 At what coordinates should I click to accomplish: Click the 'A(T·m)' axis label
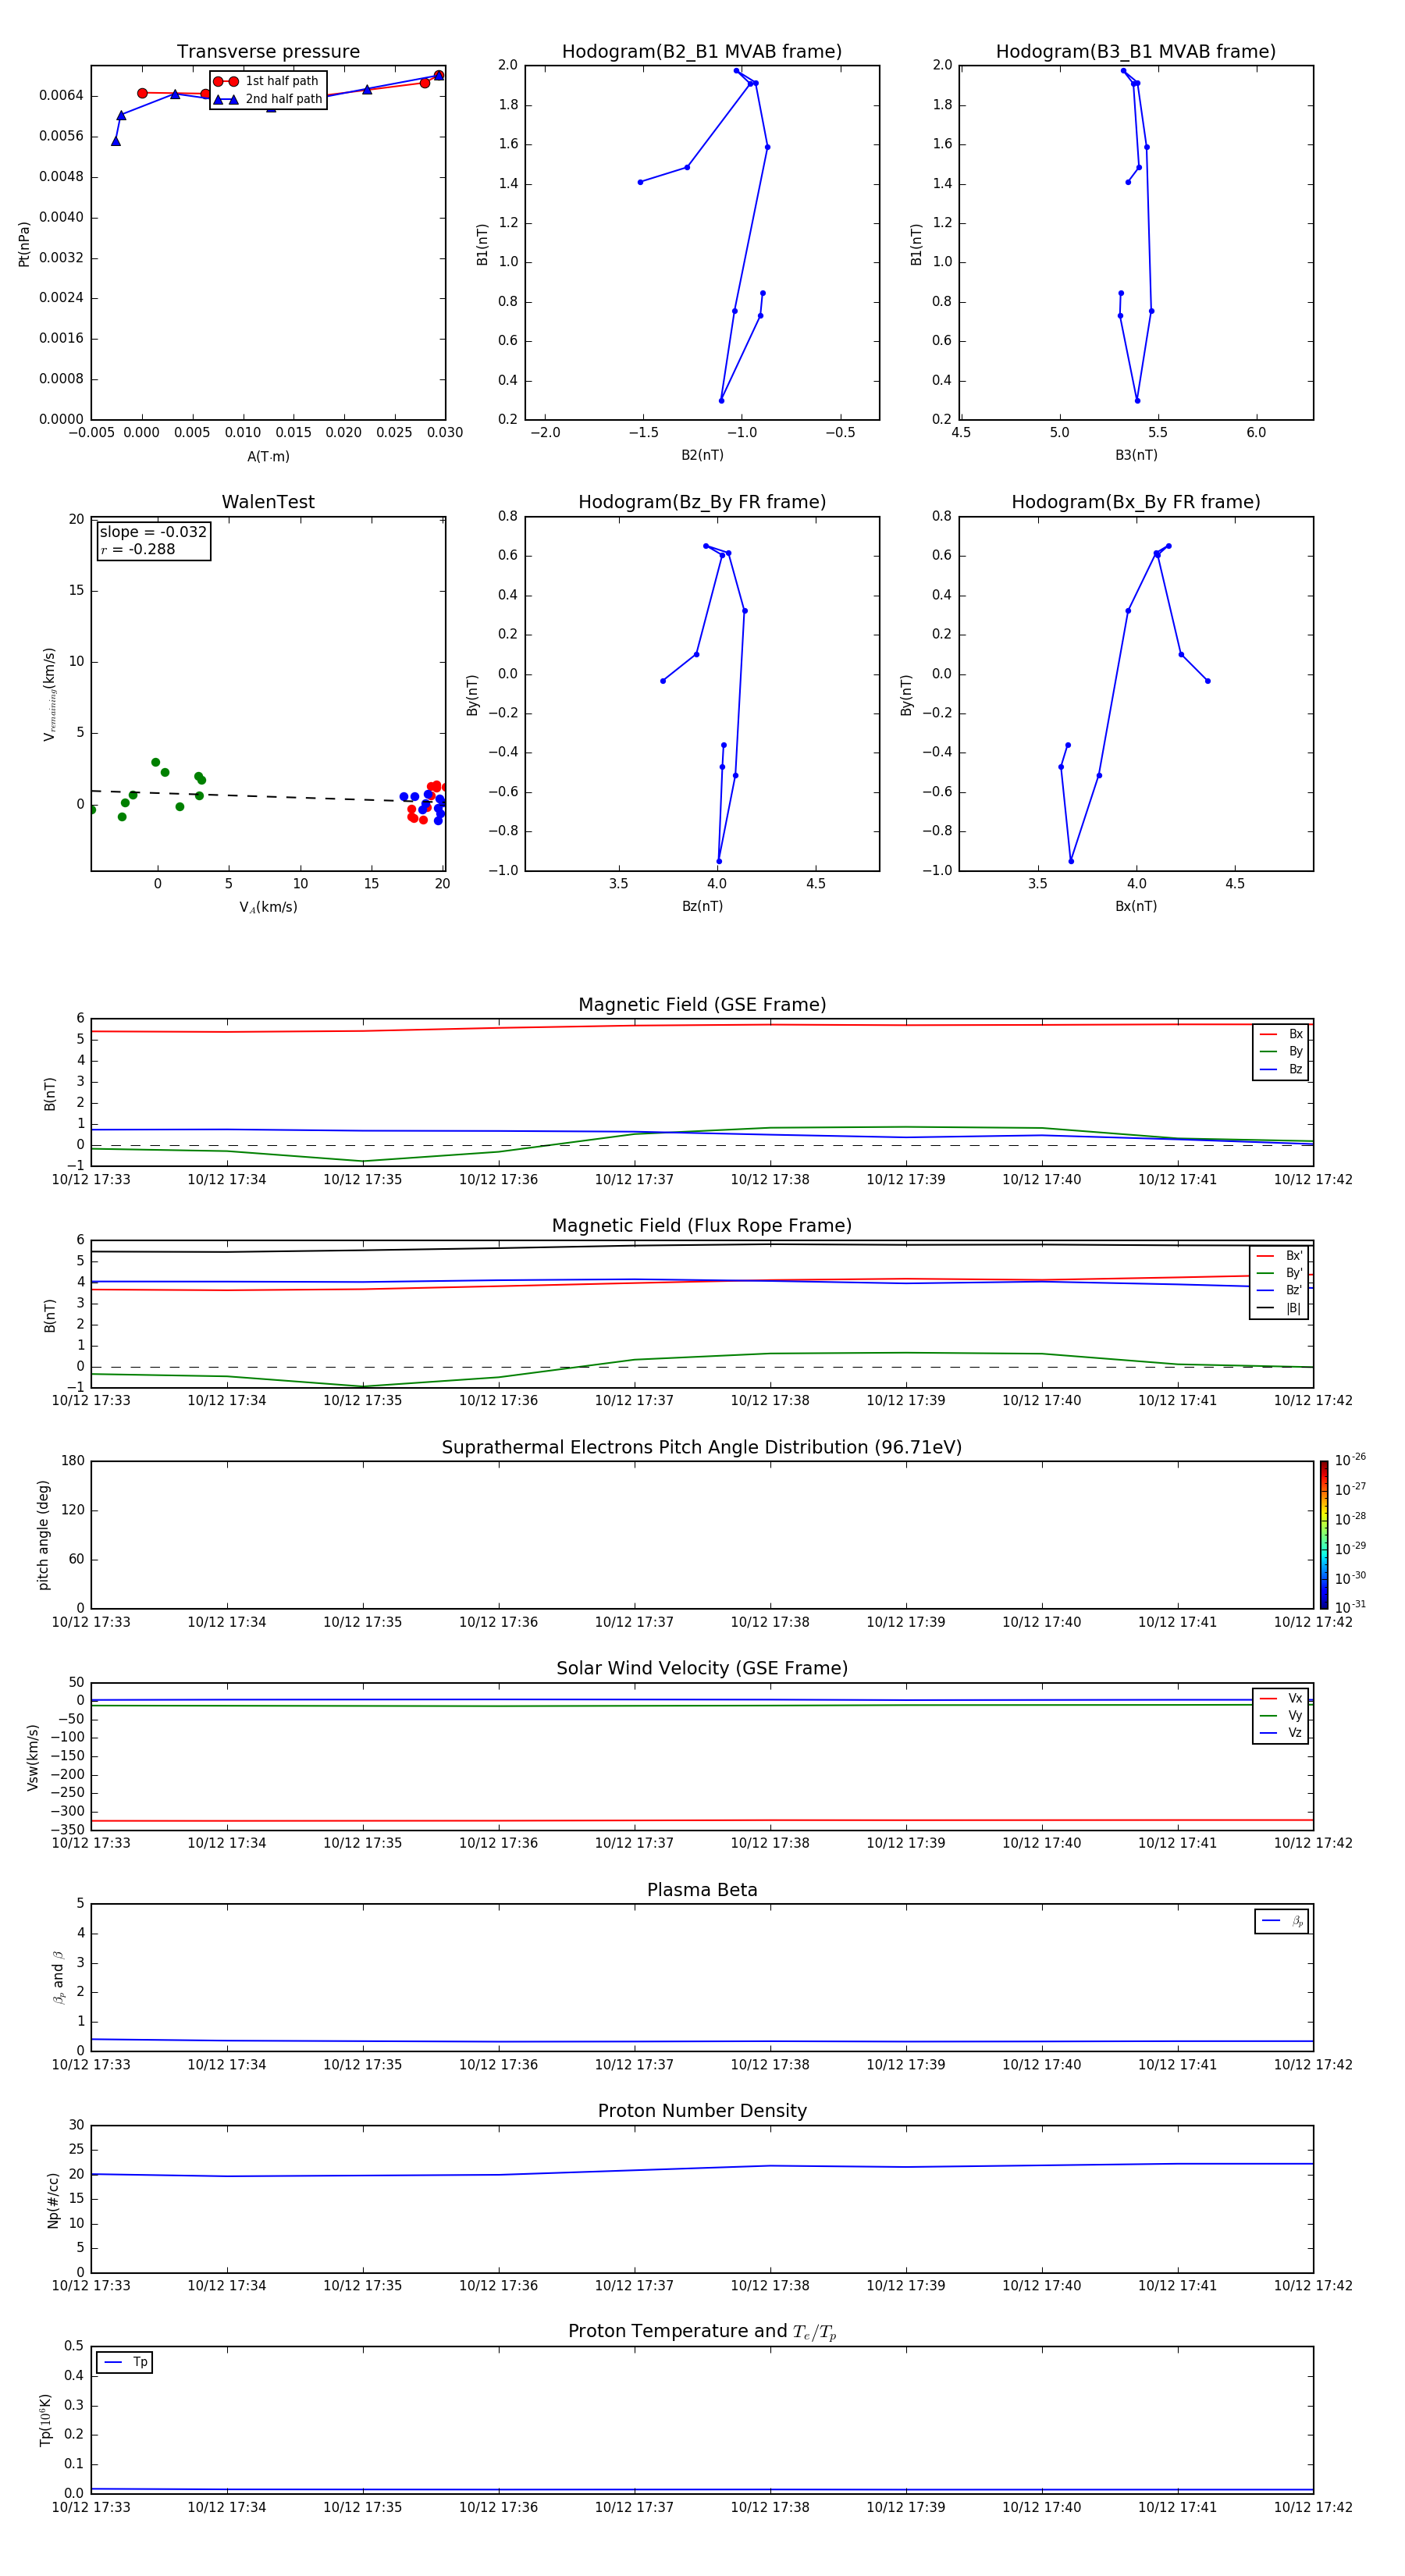(x=268, y=456)
